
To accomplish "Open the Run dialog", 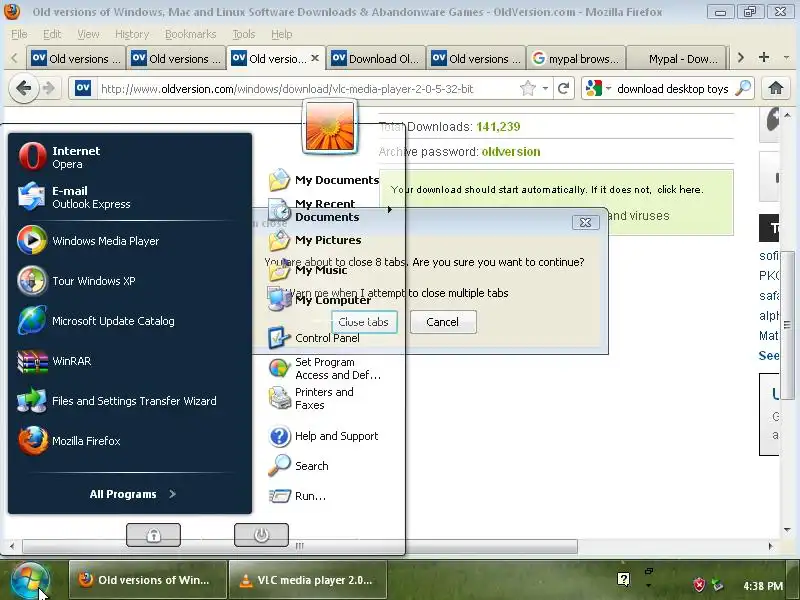I will 297,496.
